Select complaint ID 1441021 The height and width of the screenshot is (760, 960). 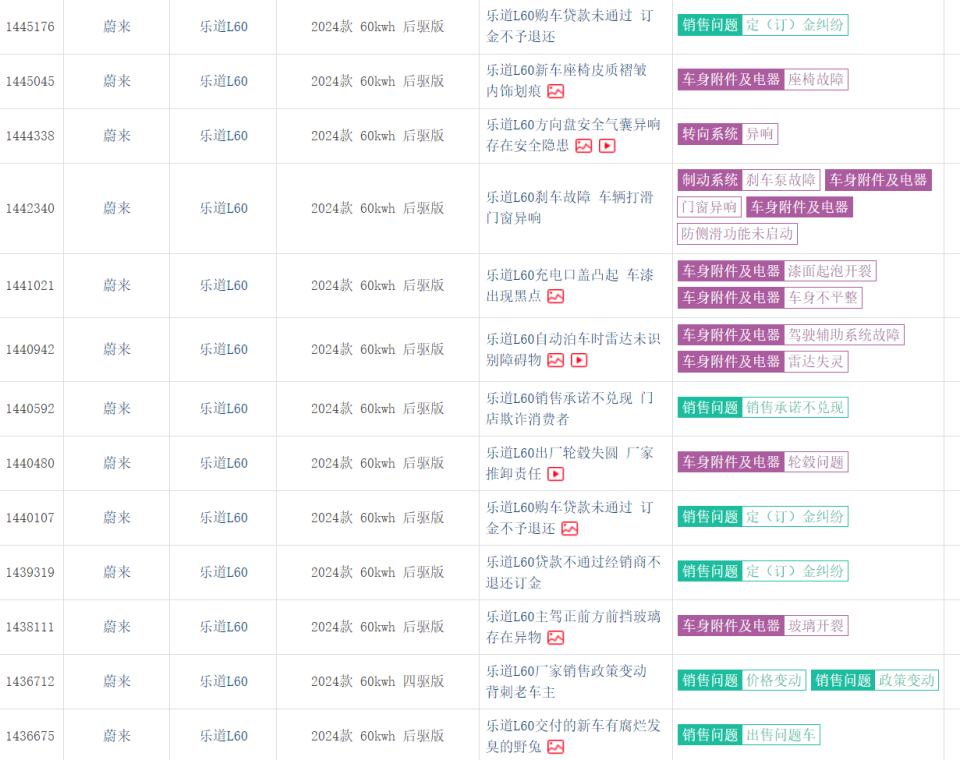click(30, 285)
